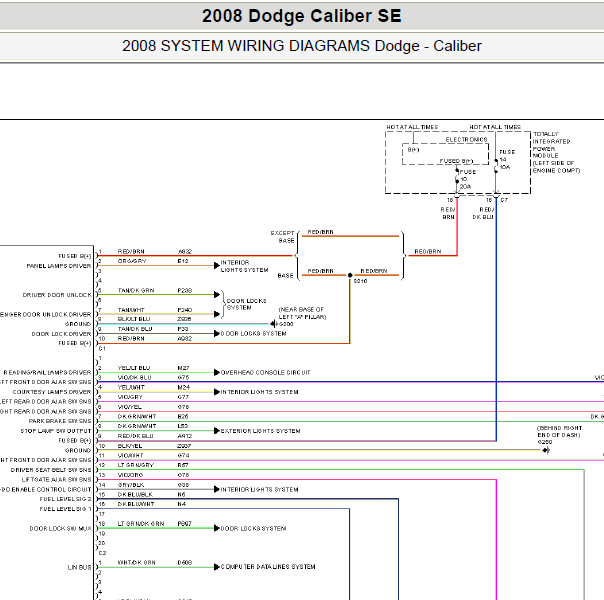Click the 'LT GRN/DK GRN' wire color label
This screenshot has height=600, width=604.
[141, 524]
